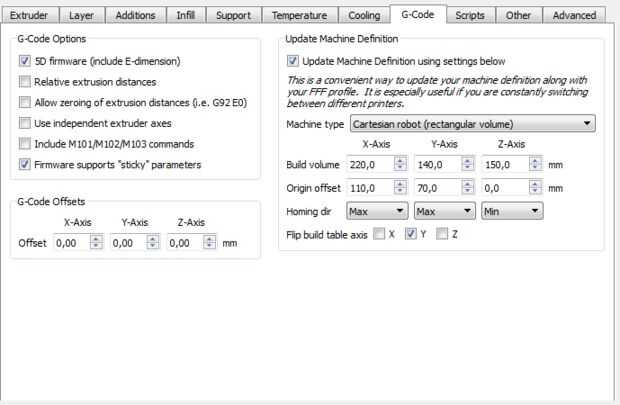Viewport: 620px width, 405px height.
Task: Switch to the Temperature tab
Action: click(299, 15)
